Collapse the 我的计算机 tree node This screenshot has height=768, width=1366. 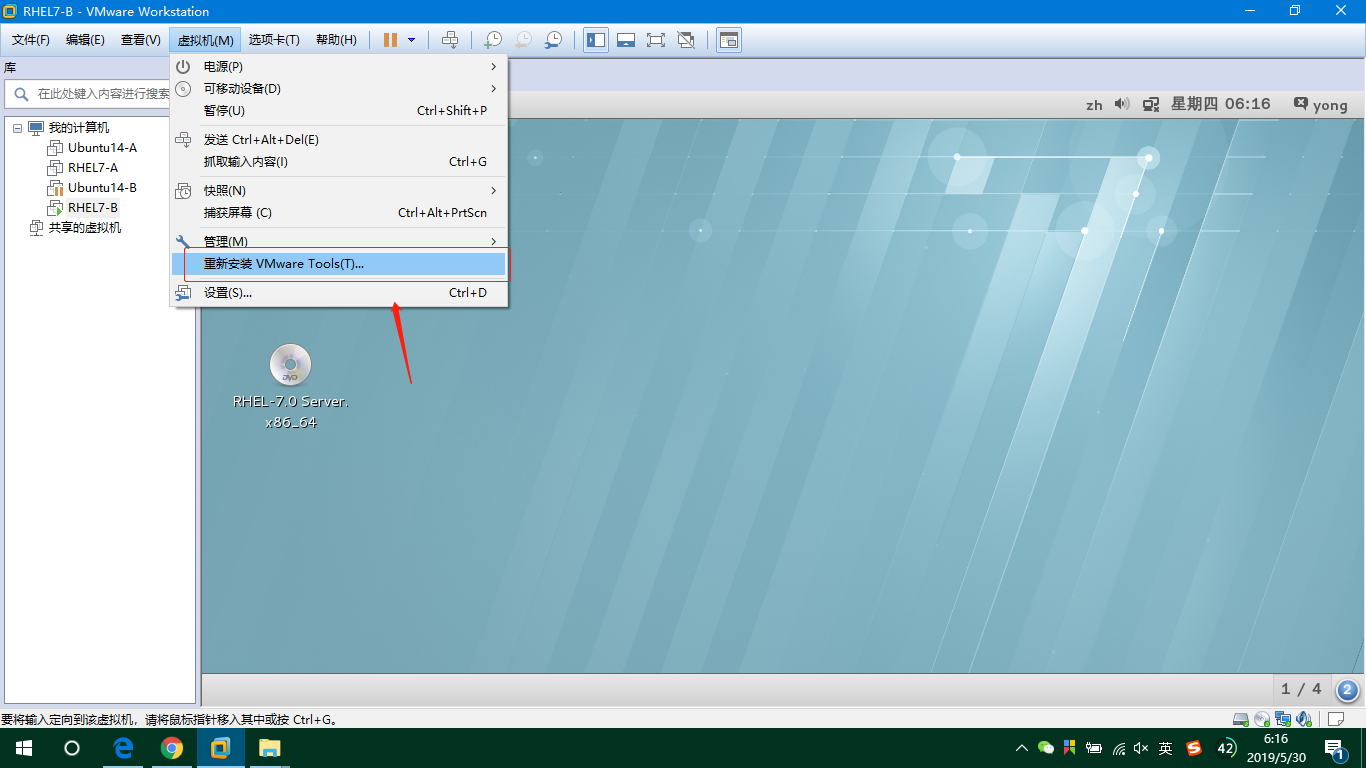pos(16,127)
